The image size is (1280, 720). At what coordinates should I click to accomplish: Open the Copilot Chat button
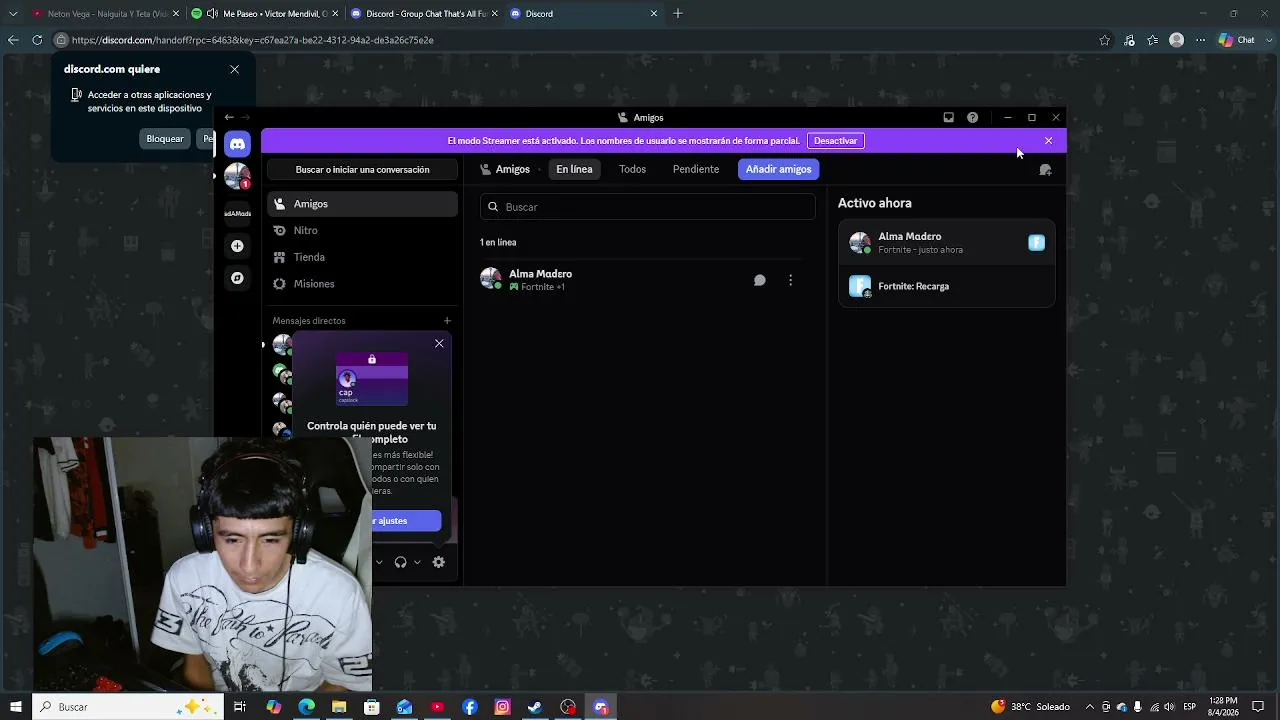click(1237, 40)
